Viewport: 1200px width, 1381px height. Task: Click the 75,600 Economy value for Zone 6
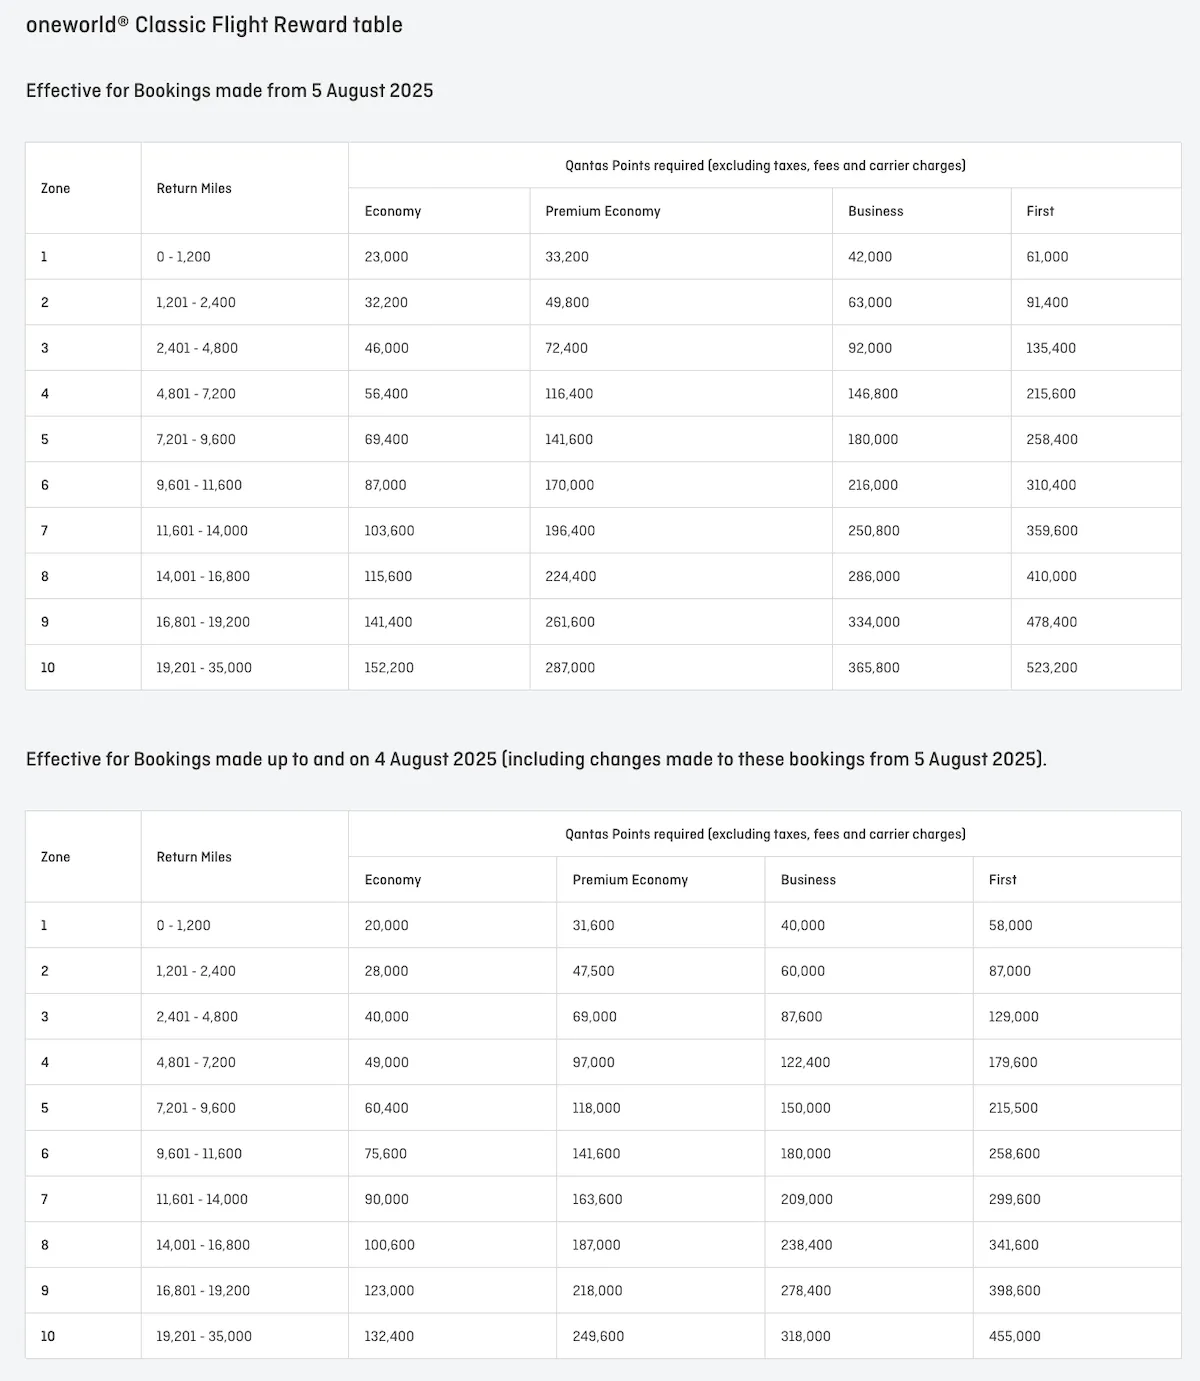386,1153
